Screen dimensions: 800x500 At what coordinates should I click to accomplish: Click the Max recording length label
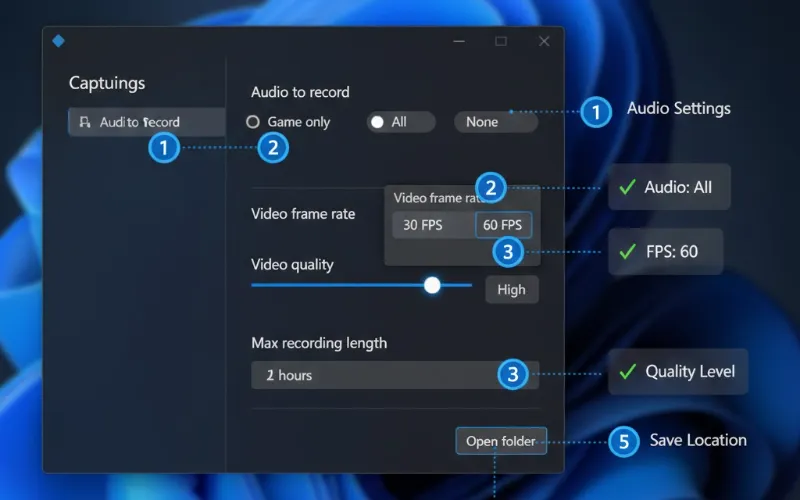tap(319, 343)
